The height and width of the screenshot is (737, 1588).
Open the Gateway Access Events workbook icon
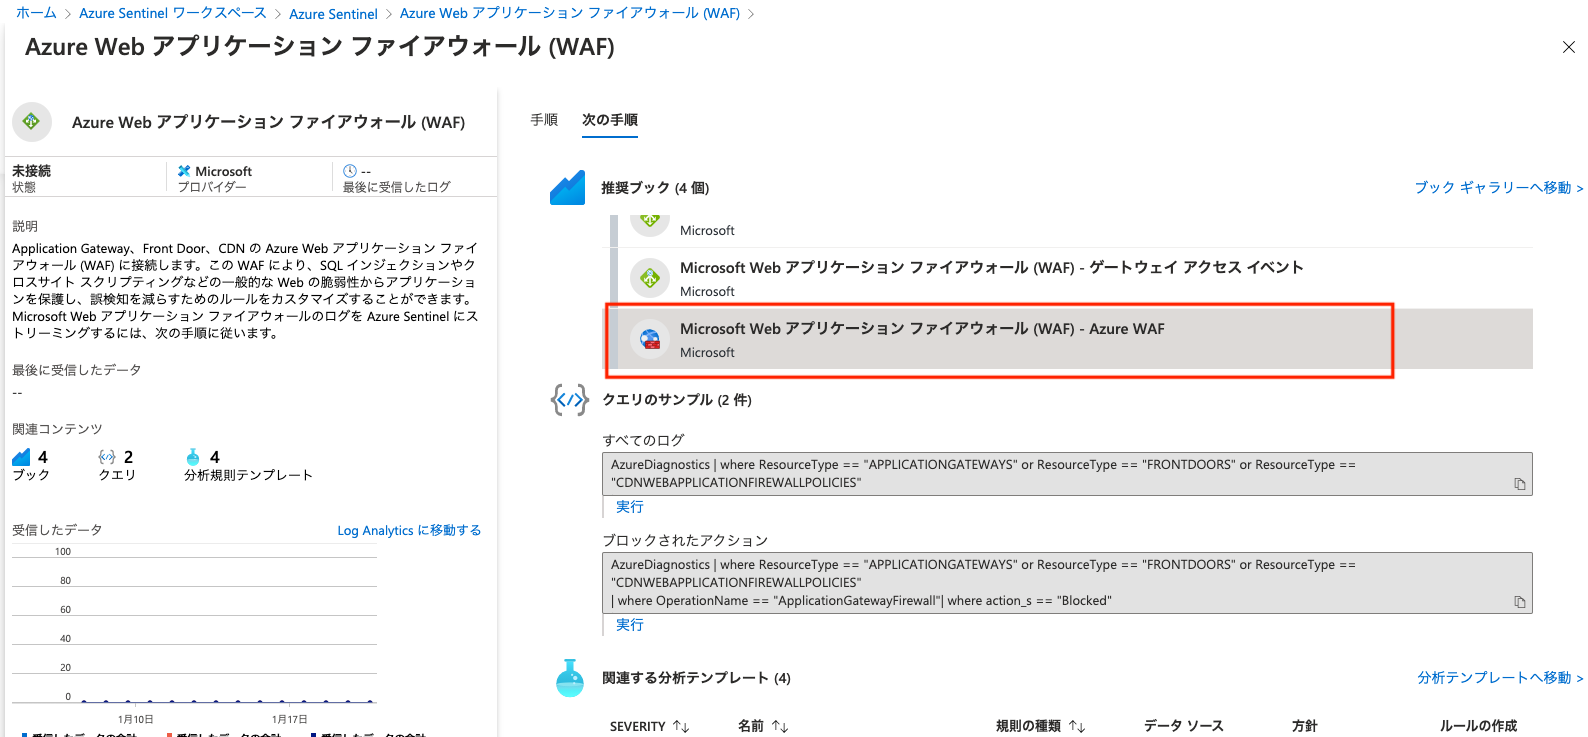point(650,278)
